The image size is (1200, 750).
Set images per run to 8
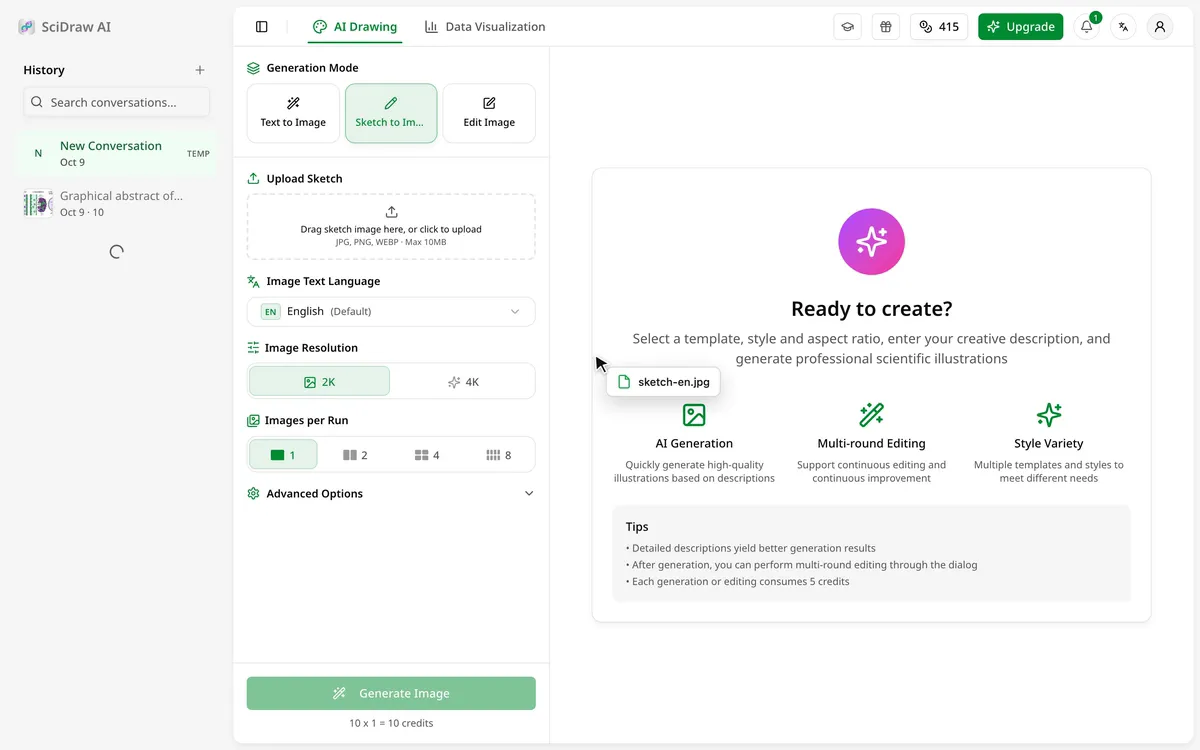[x=499, y=455]
